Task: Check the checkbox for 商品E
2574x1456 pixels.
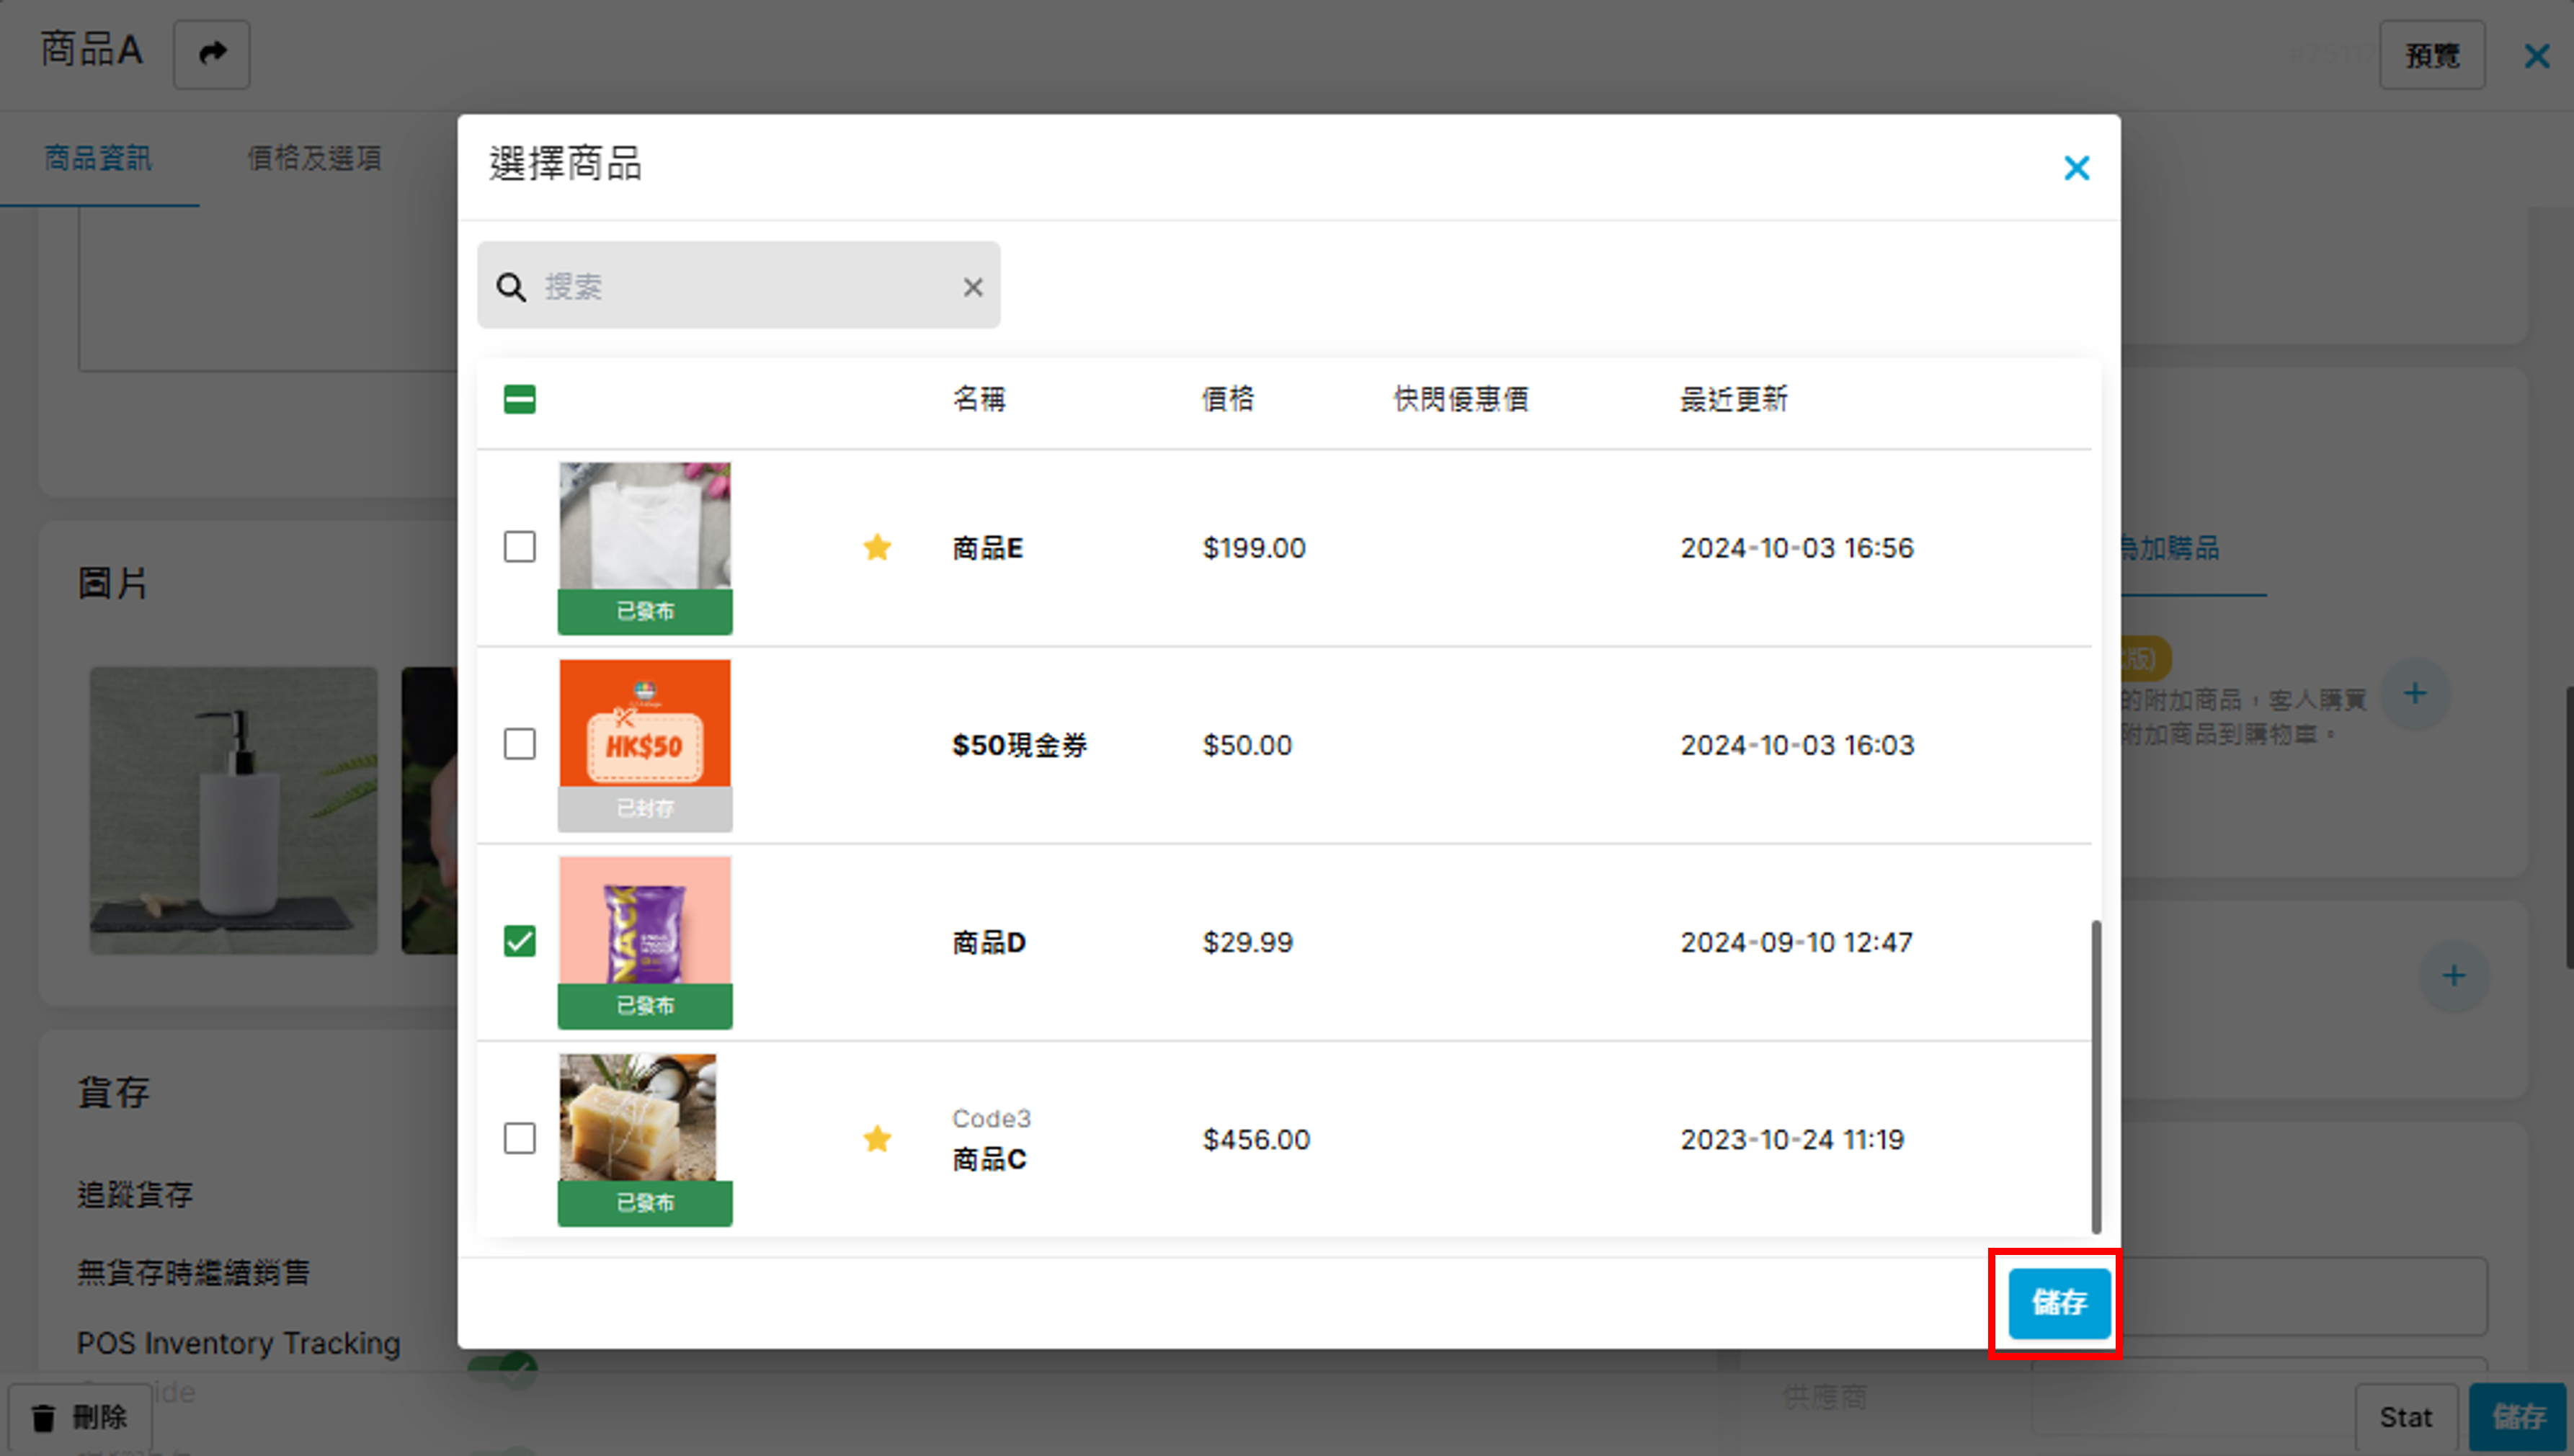Action: (x=519, y=547)
